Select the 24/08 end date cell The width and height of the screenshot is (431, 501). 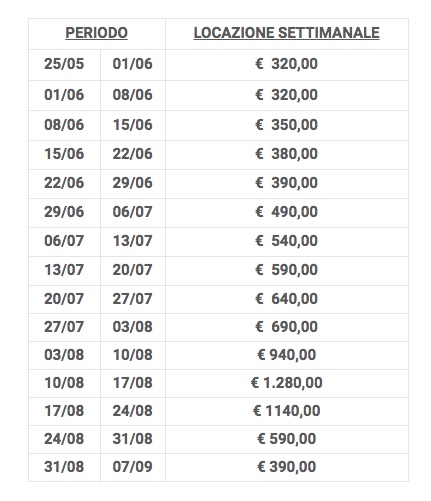pos(132,410)
